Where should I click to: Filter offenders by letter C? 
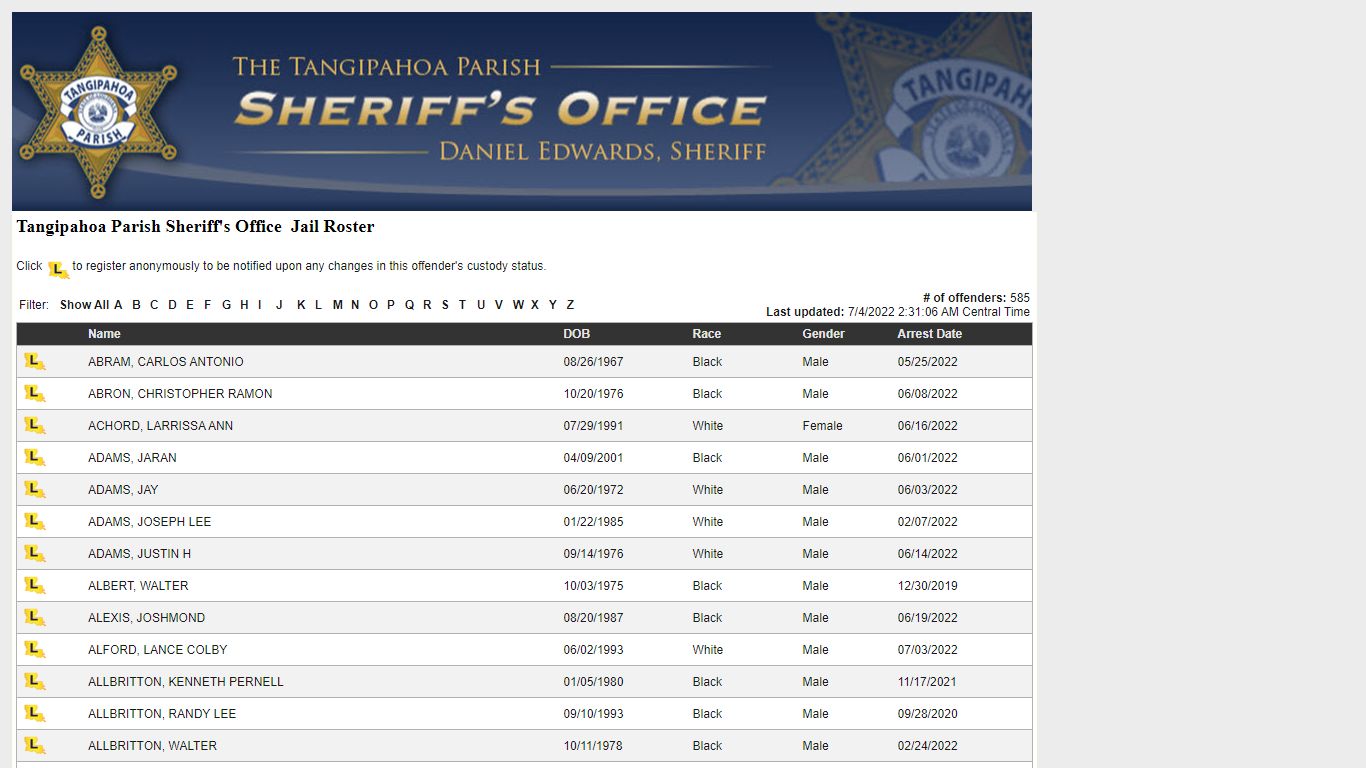point(154,305)
